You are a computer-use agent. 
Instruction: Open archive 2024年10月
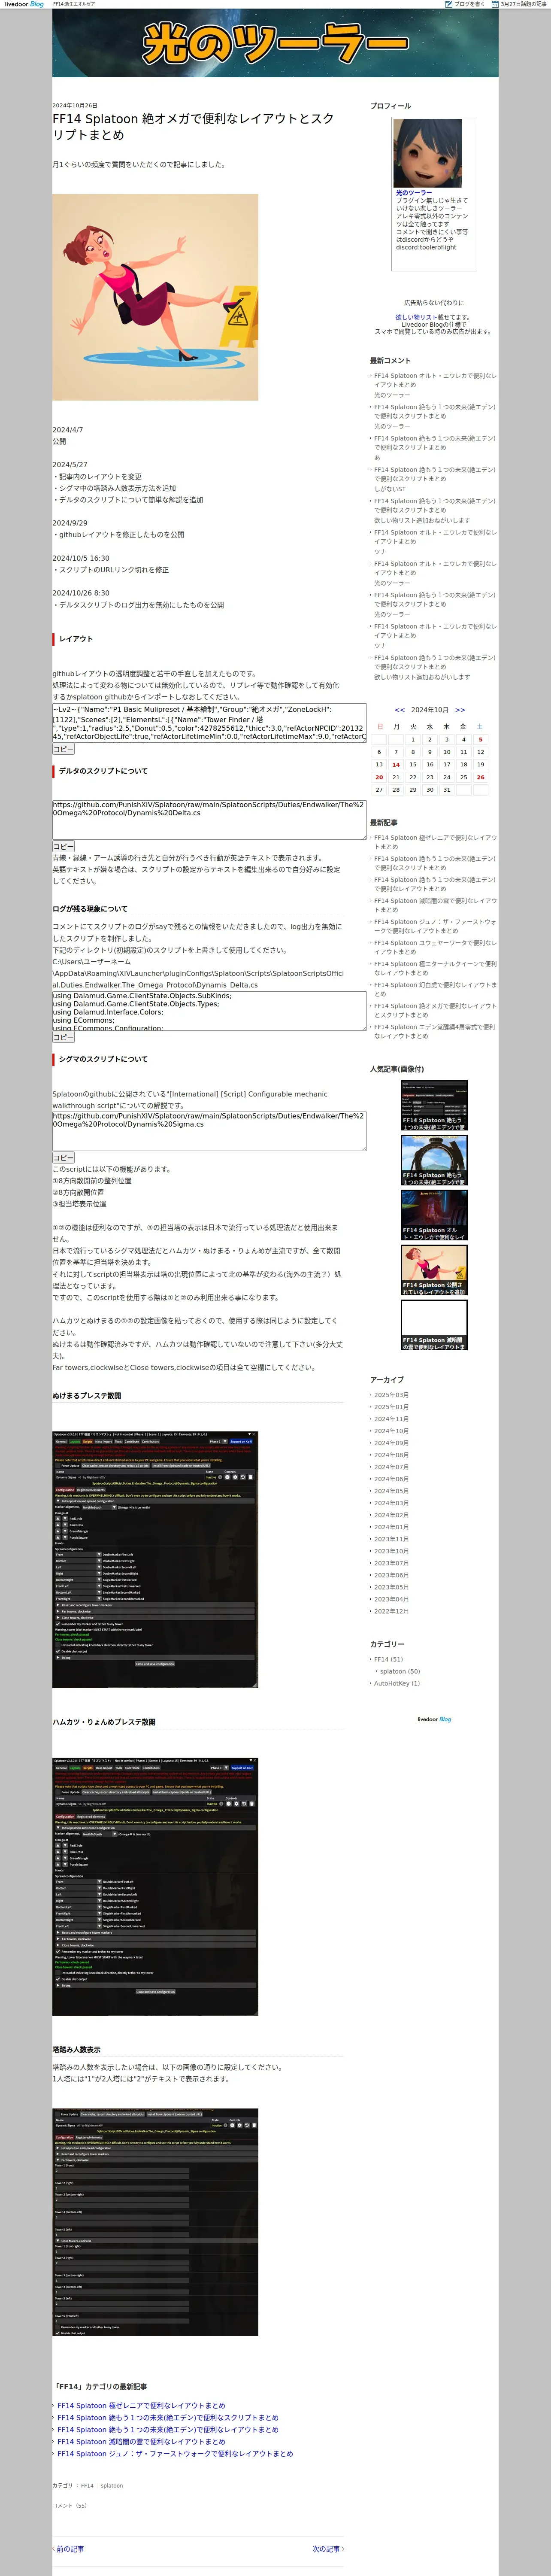(x=391, y=1431)
